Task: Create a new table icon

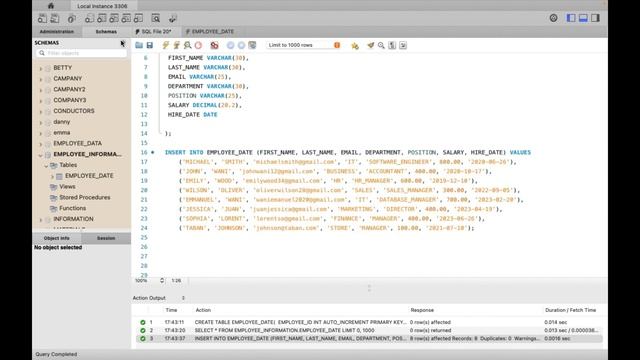Action: [x=102, y=18]
